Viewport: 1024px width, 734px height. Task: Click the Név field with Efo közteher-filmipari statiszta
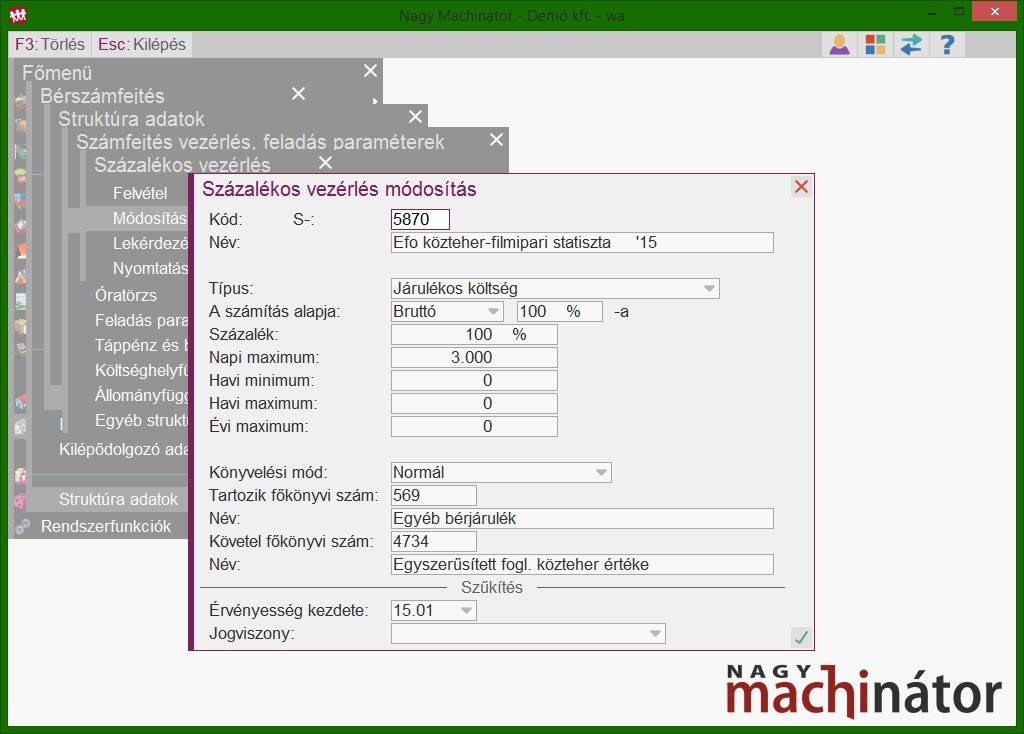point(582,242)
